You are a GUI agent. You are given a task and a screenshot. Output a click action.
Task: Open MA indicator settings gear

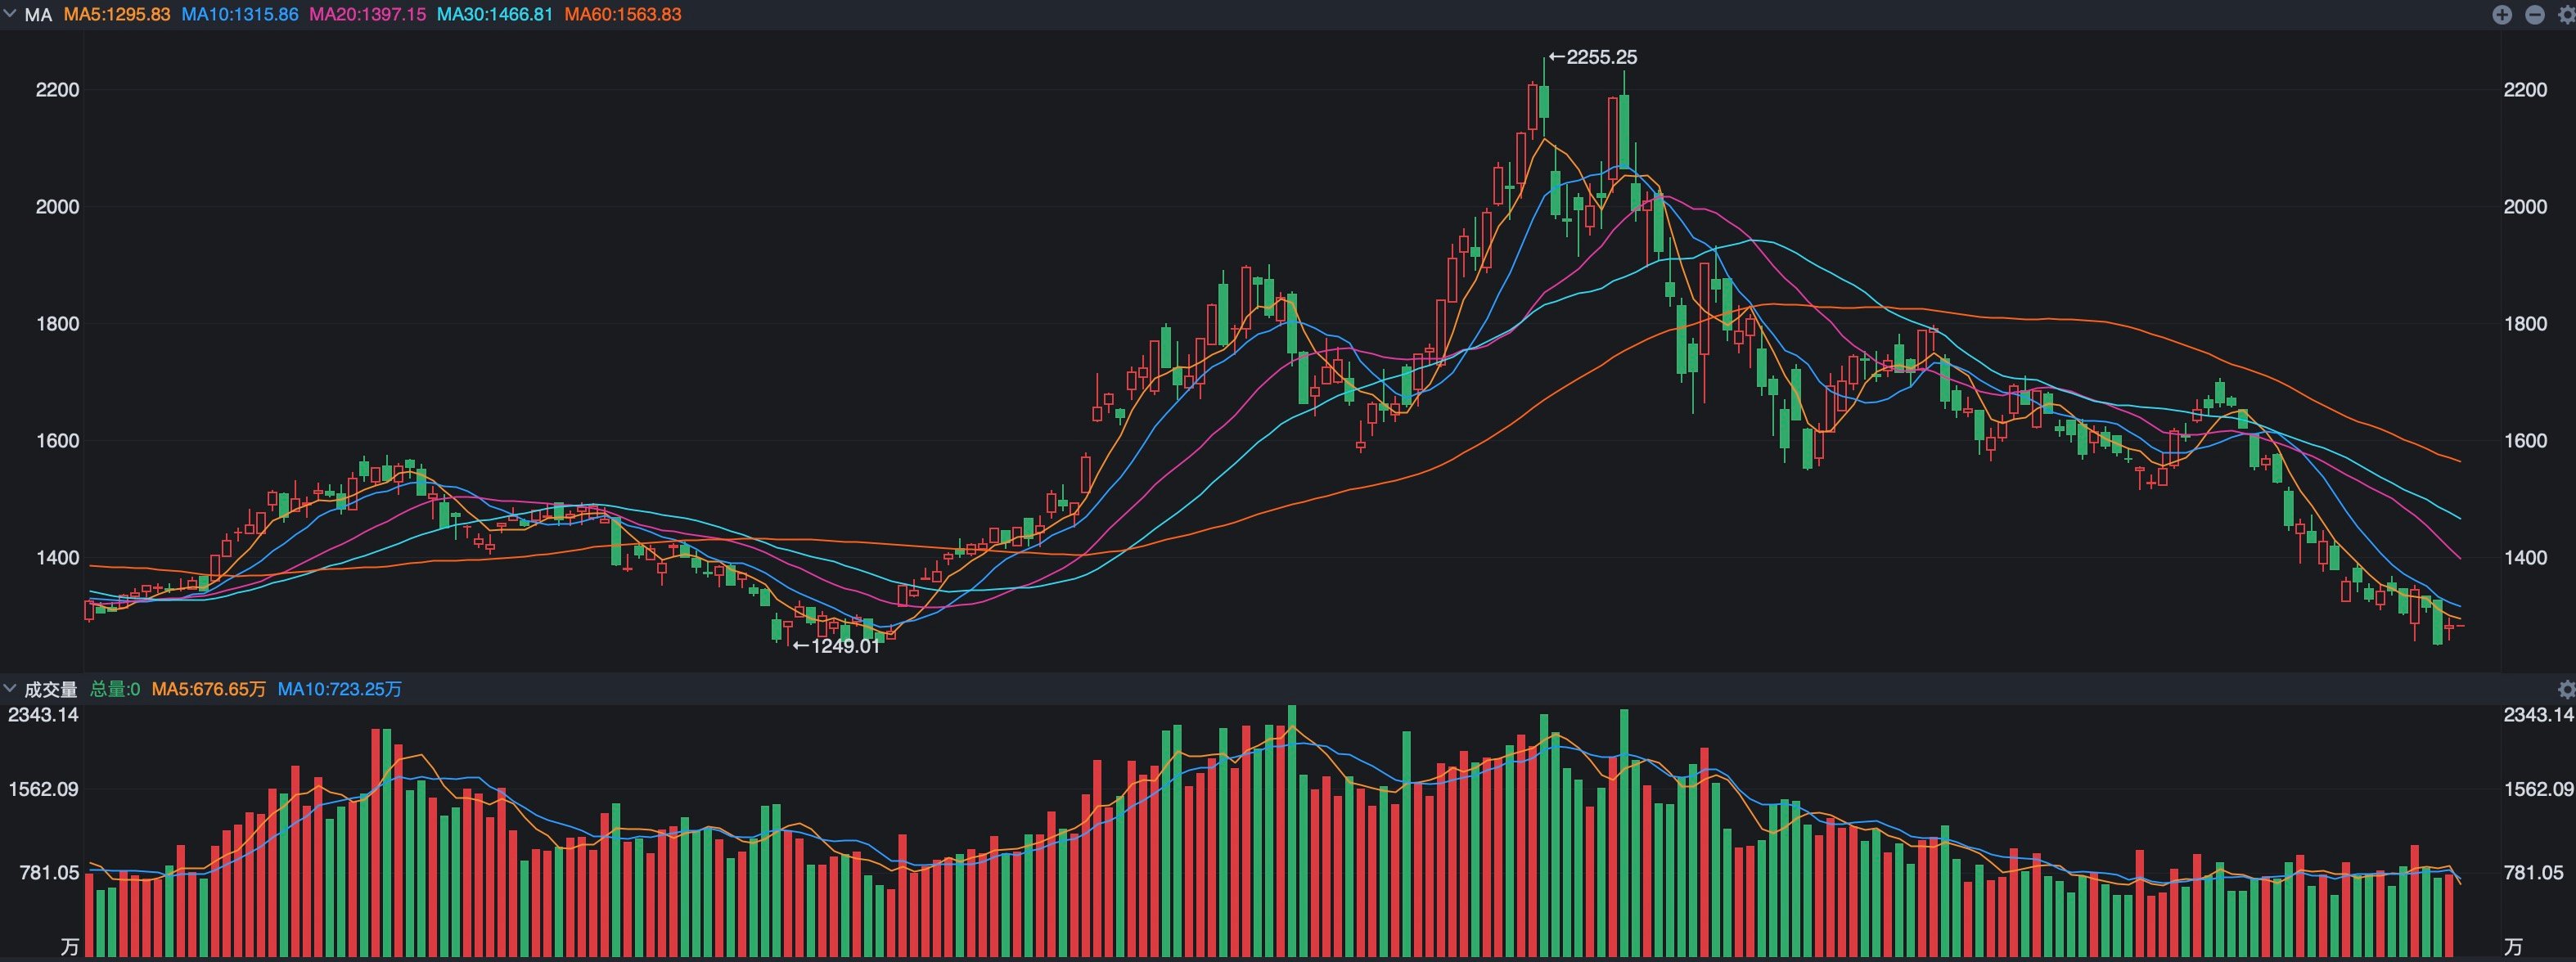coord(2566,15)
